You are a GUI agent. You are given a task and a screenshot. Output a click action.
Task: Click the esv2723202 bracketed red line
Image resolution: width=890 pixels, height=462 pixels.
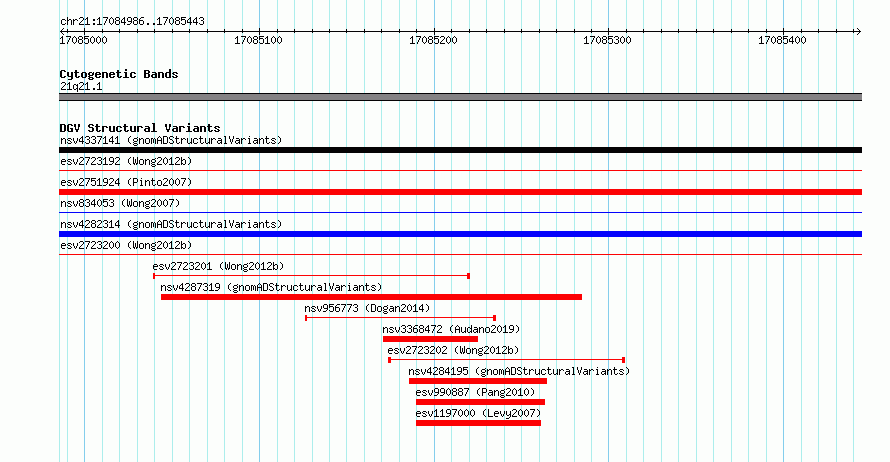[506, 360]
